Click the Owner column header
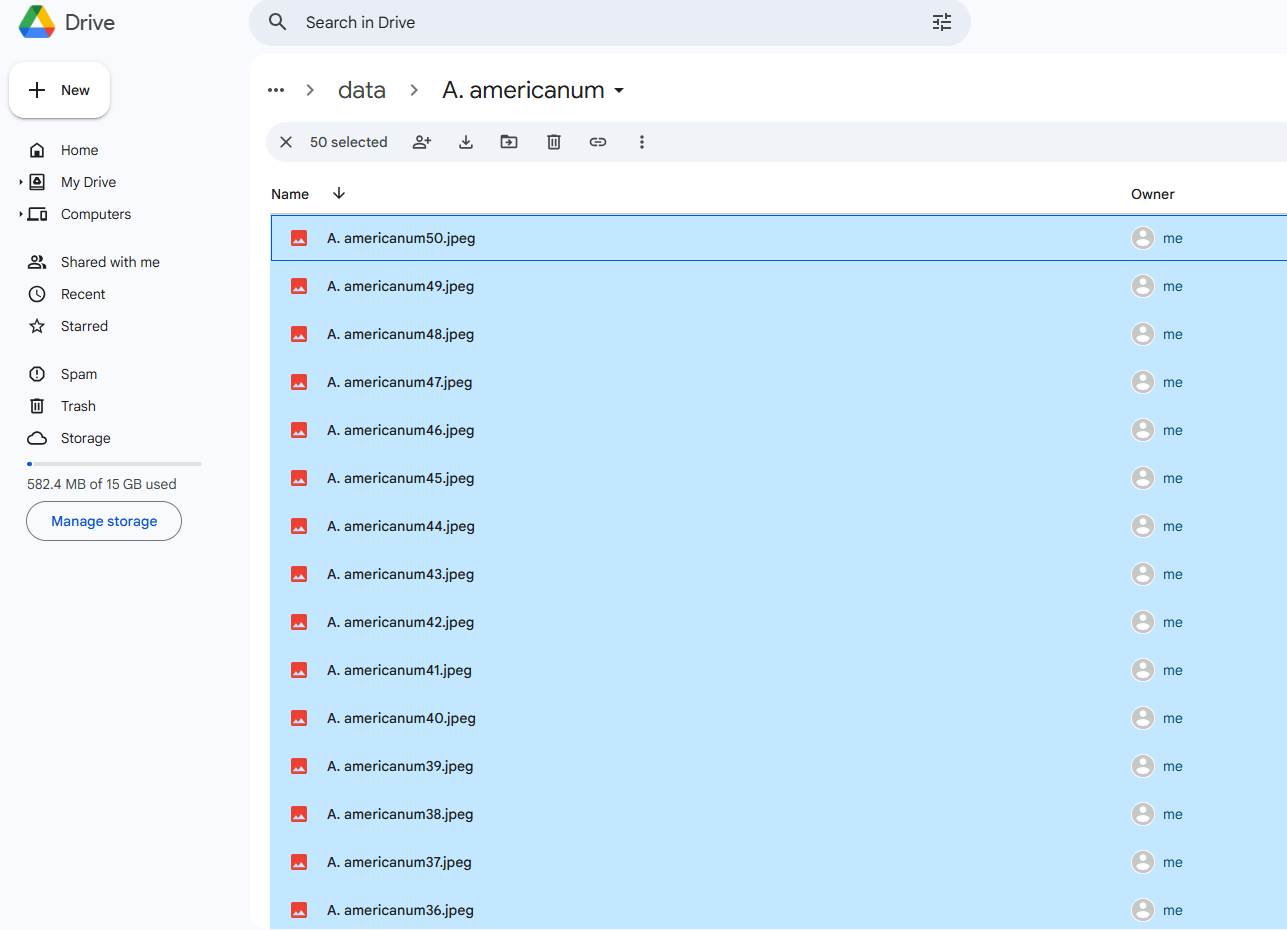Screen dimensions: 1287x930 coord(1153,194)
